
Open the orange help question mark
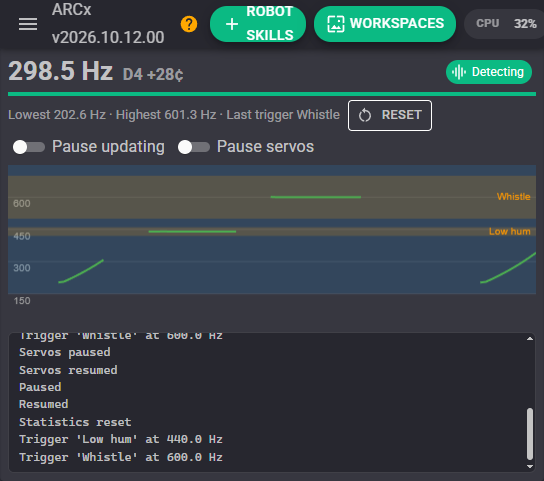[x=189, y=24]
